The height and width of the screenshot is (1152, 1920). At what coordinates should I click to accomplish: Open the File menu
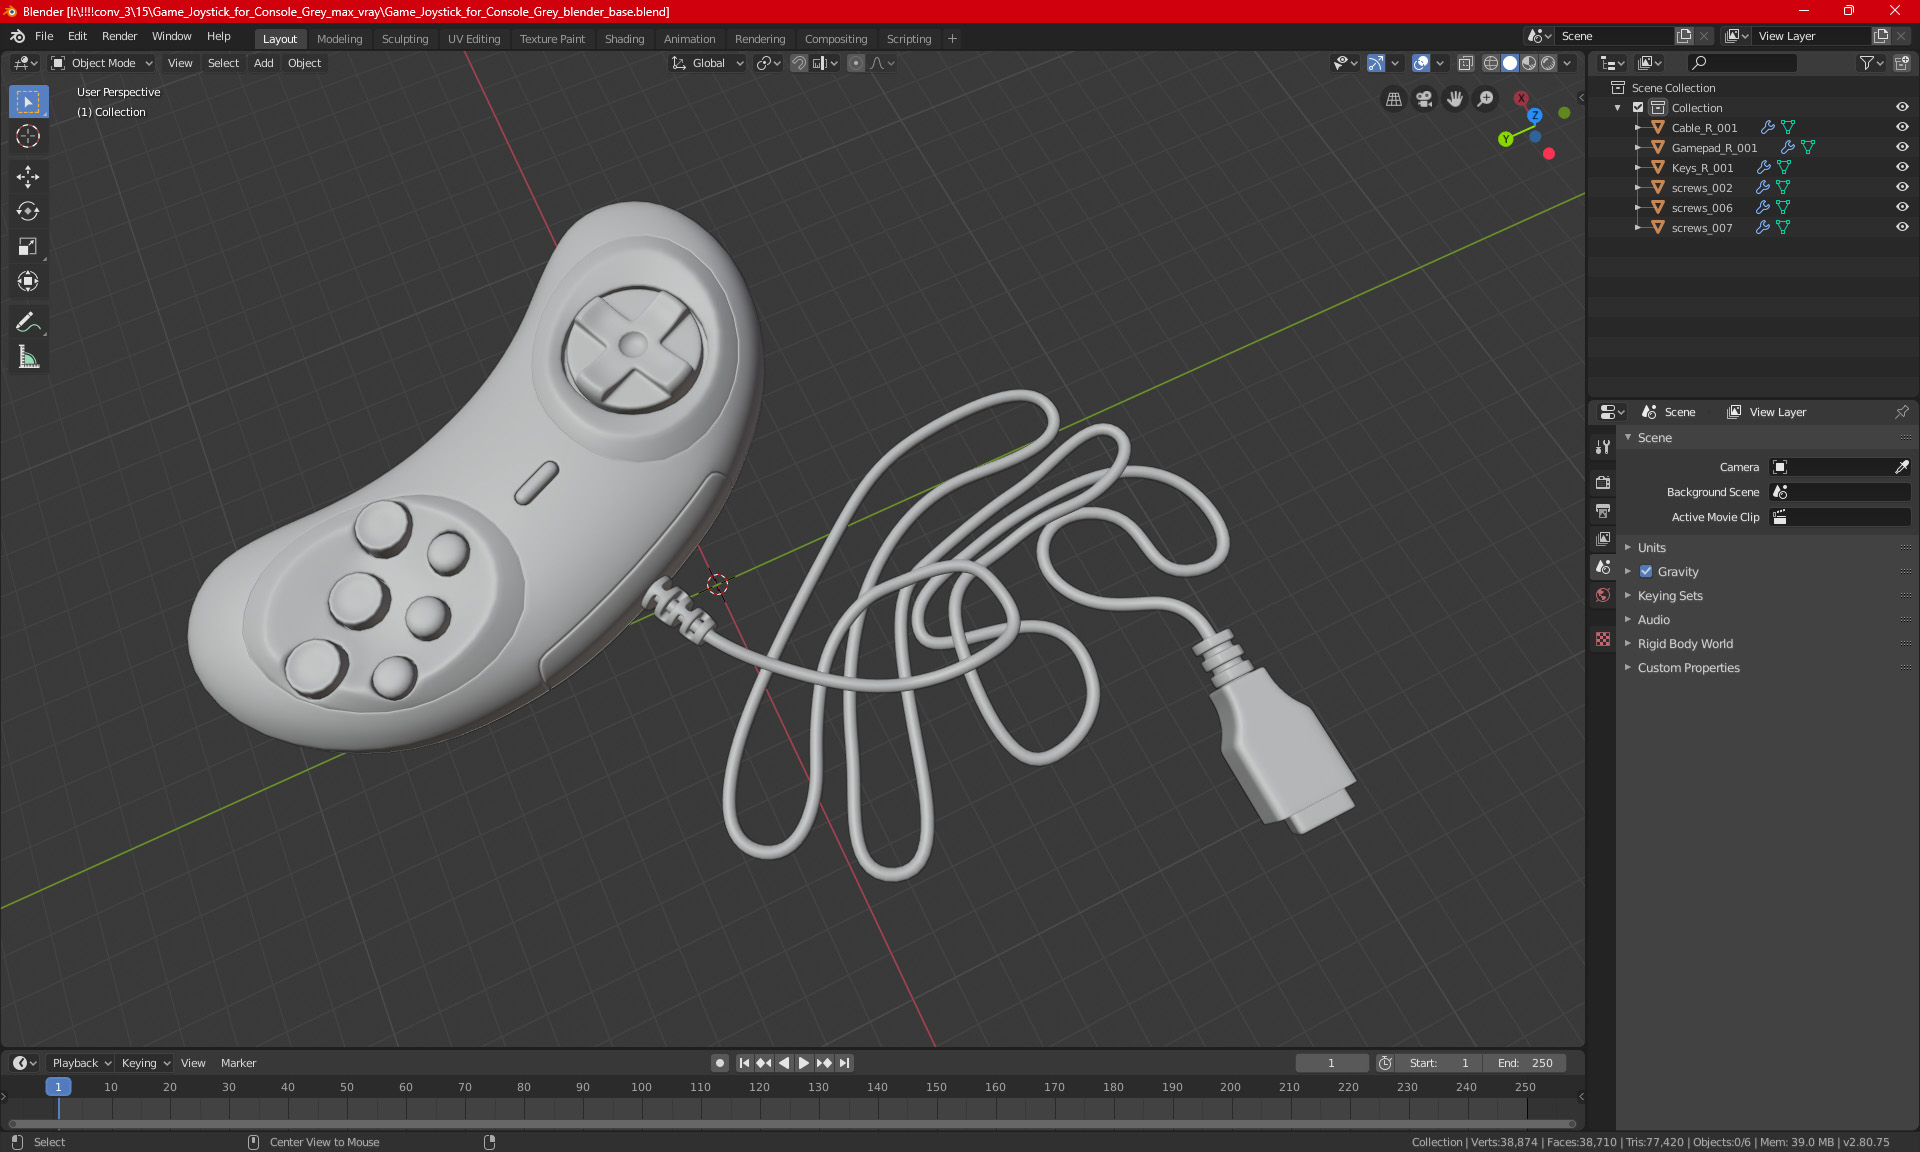click(44, 36)
